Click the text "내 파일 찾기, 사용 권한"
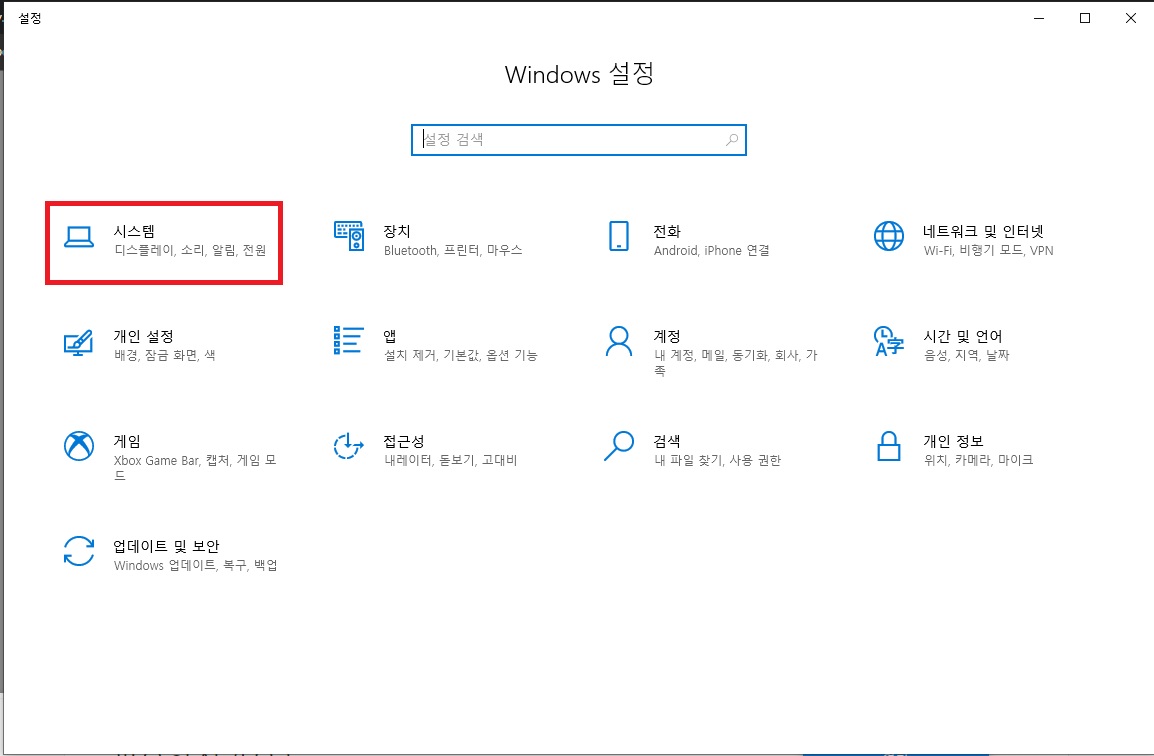Screen dimensions: 1154x756 717,461
